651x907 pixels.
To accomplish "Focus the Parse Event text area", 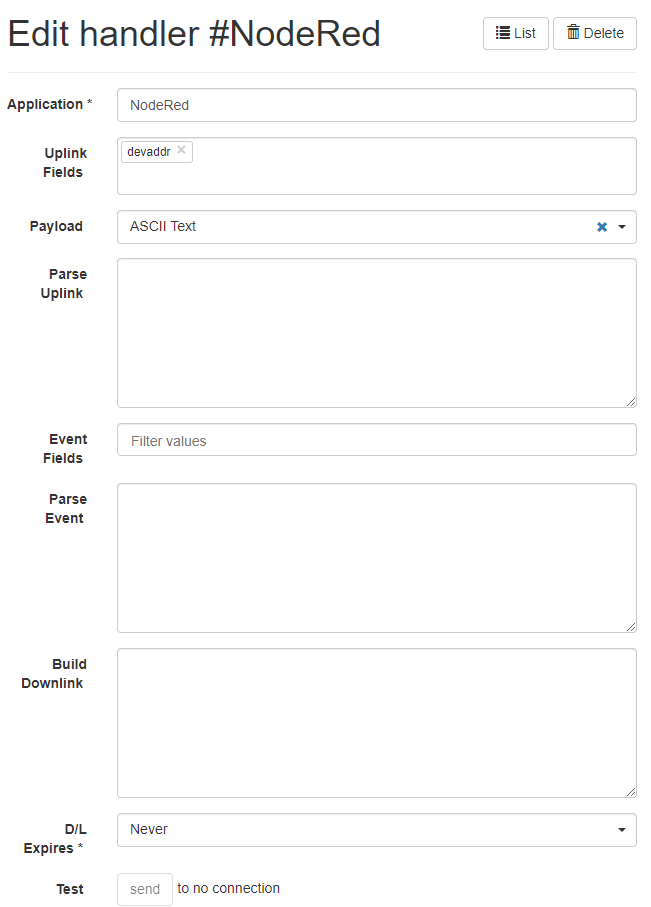I will (377, 558).
